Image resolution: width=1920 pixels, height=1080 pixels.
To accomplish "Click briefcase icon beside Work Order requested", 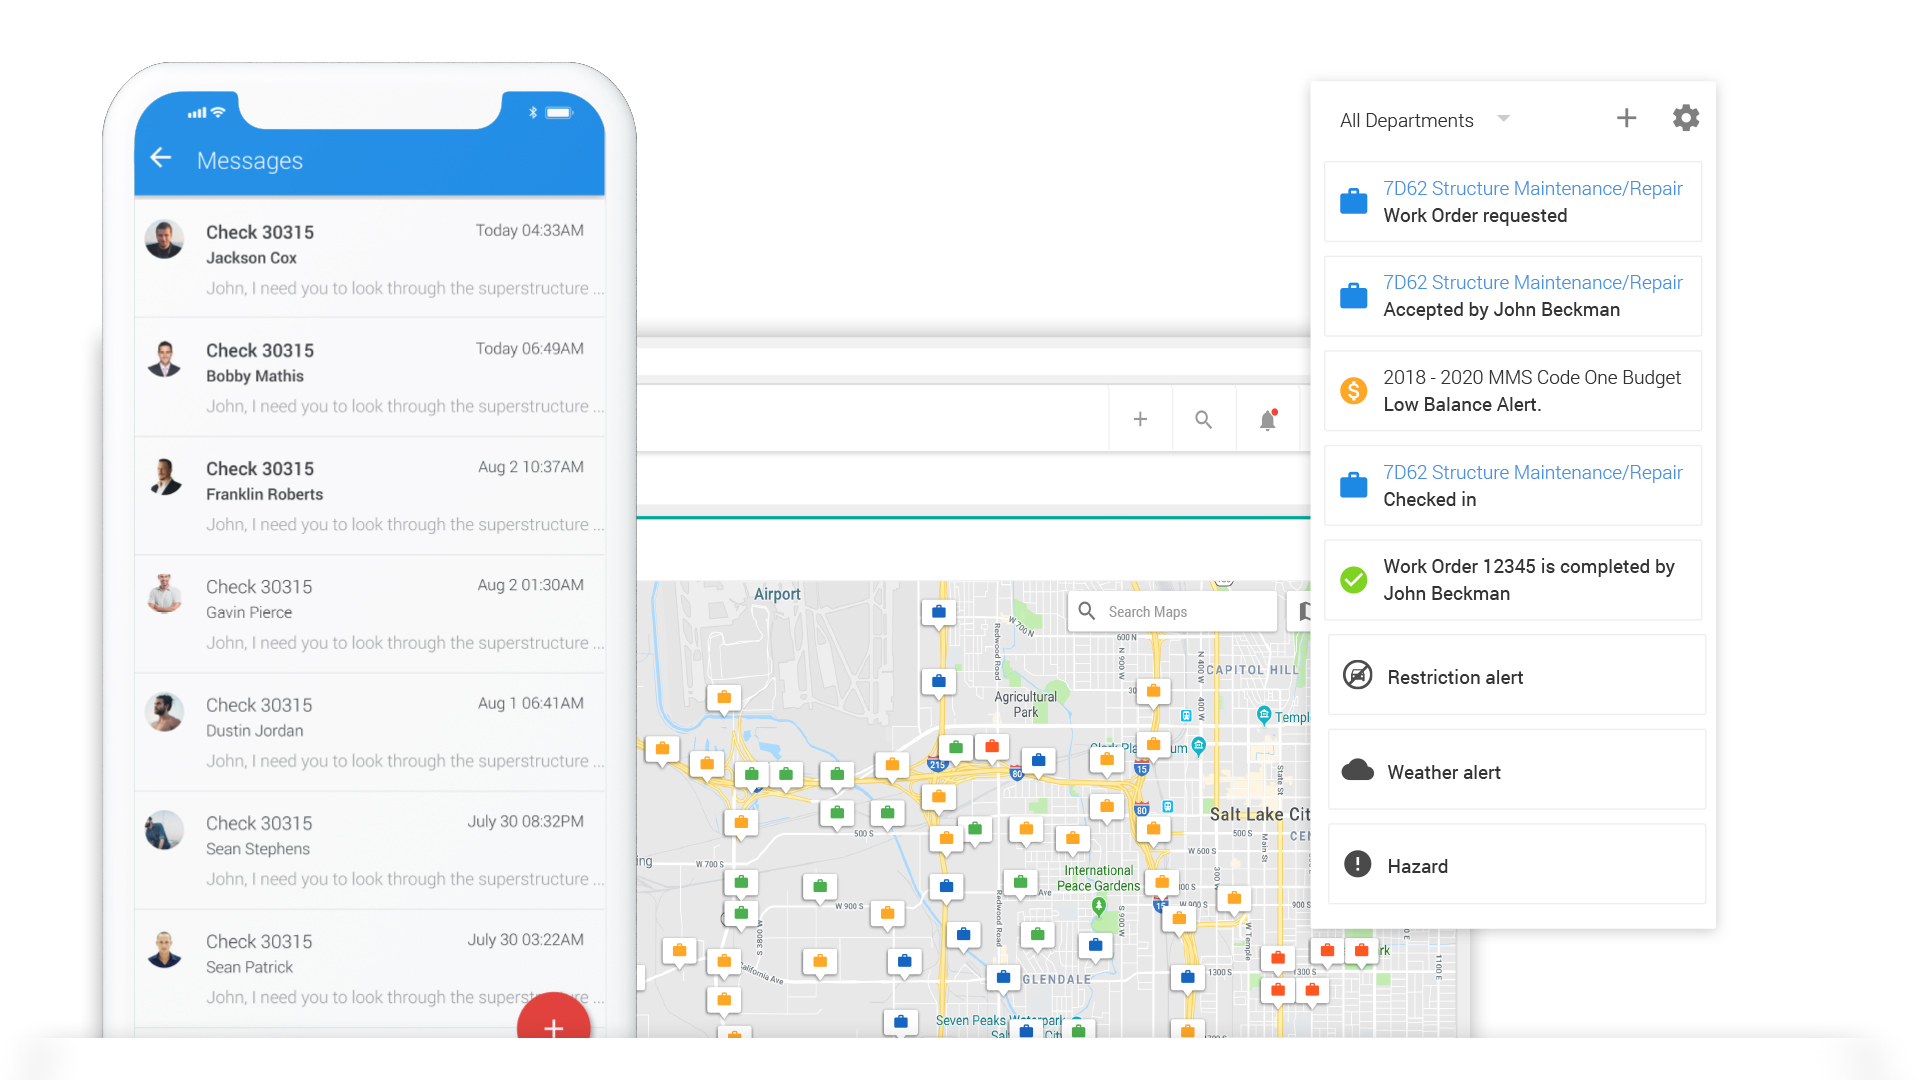I will pyautogui.click(x=1353, y=201).
